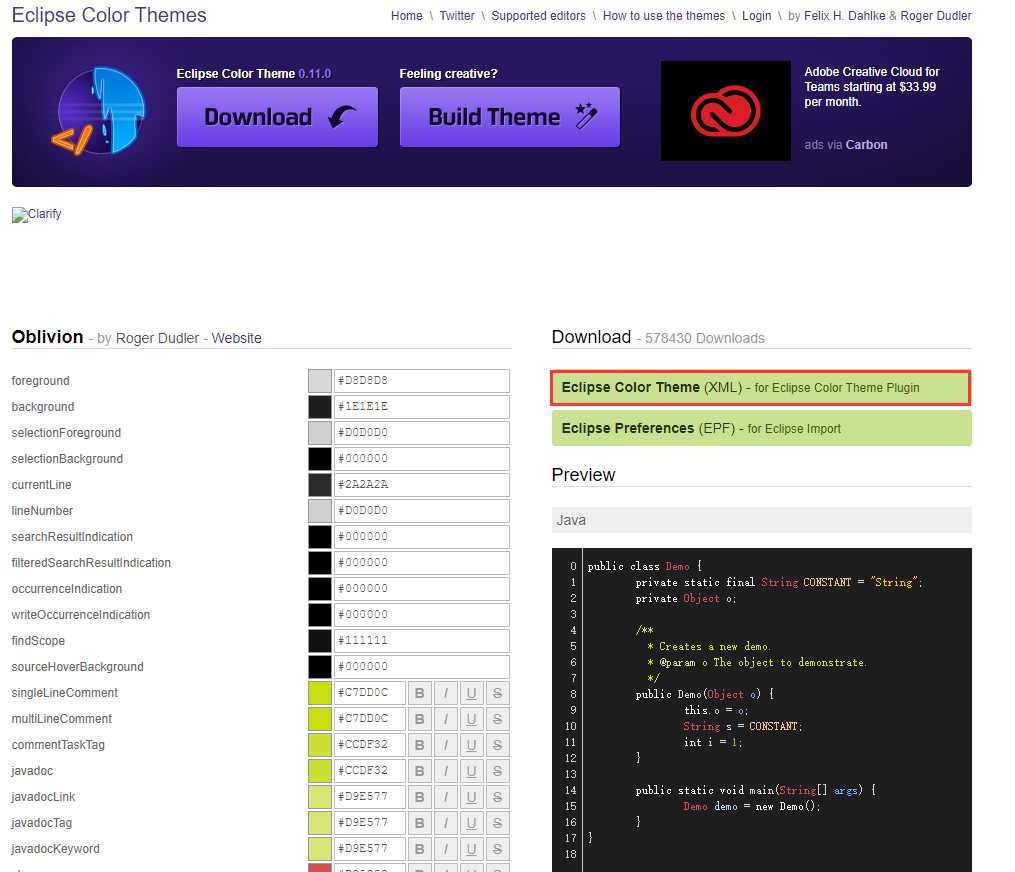Toggle strikethrough for javadocLink
Screen dimensions: 1015x872
point(497,796)
